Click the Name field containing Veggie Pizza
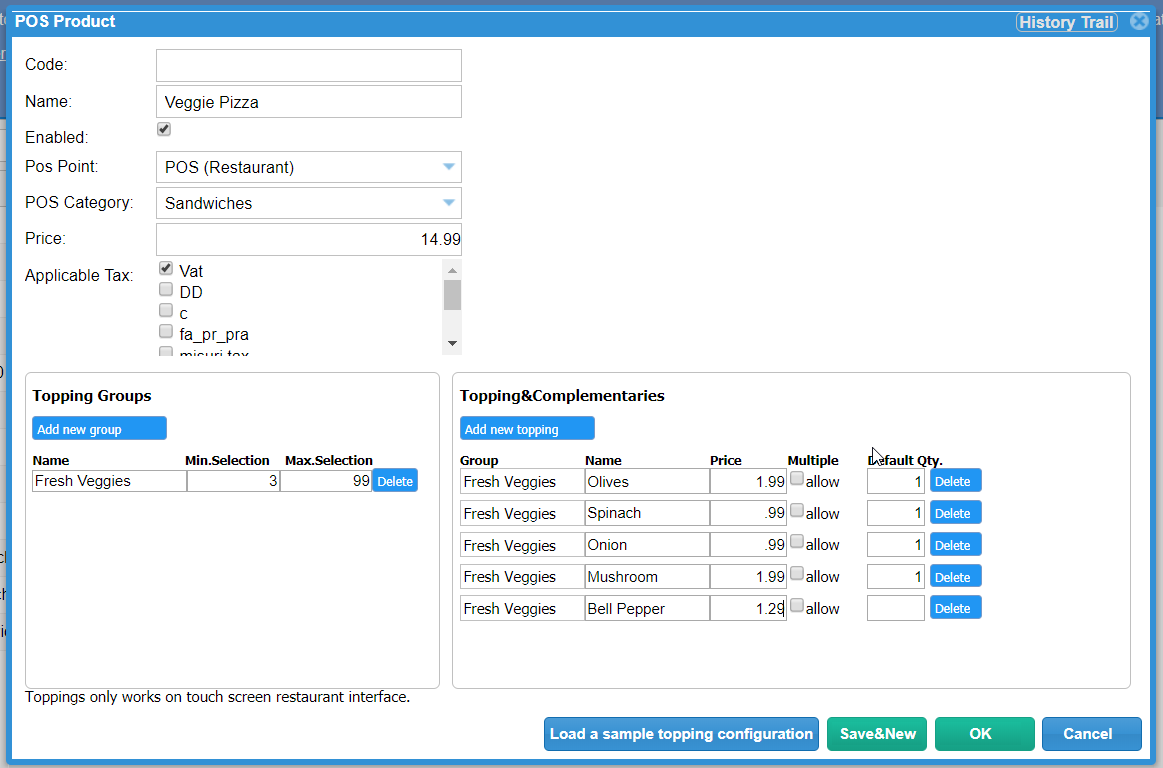Screen dimensions: 1163x768 coord(309,102)
